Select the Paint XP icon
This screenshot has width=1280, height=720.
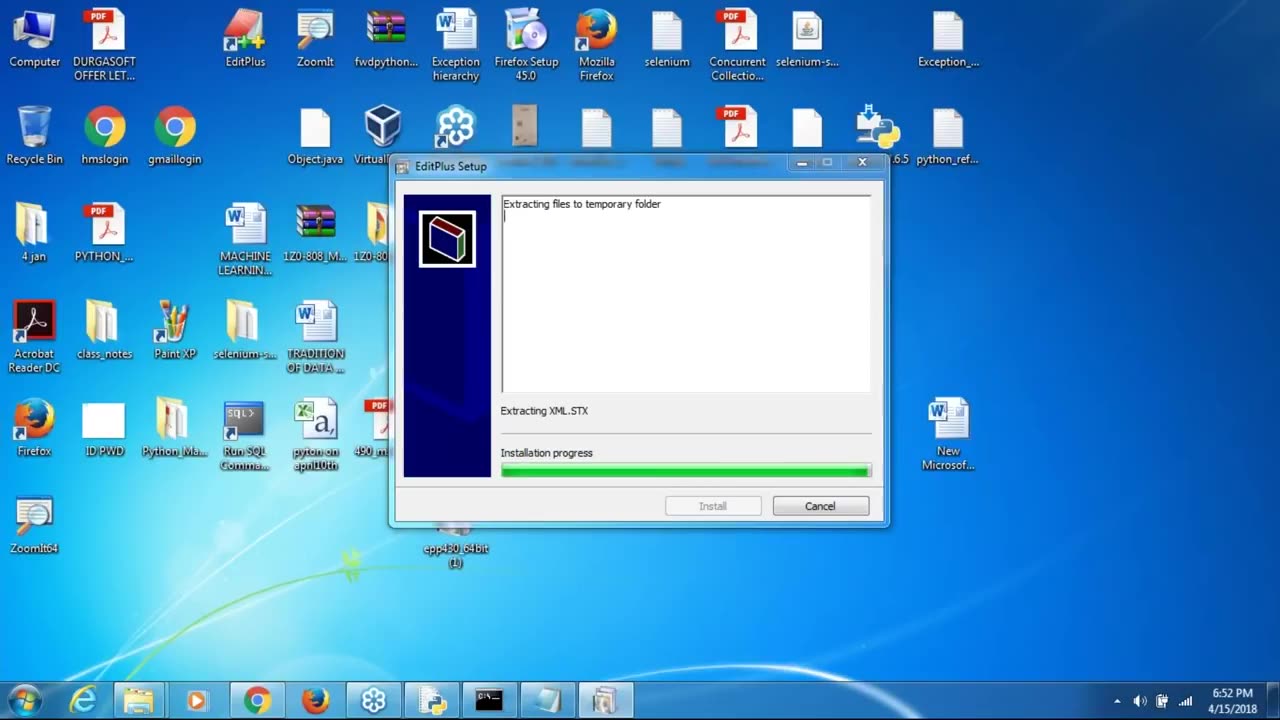pyautogui.click(x=175, y=330)
